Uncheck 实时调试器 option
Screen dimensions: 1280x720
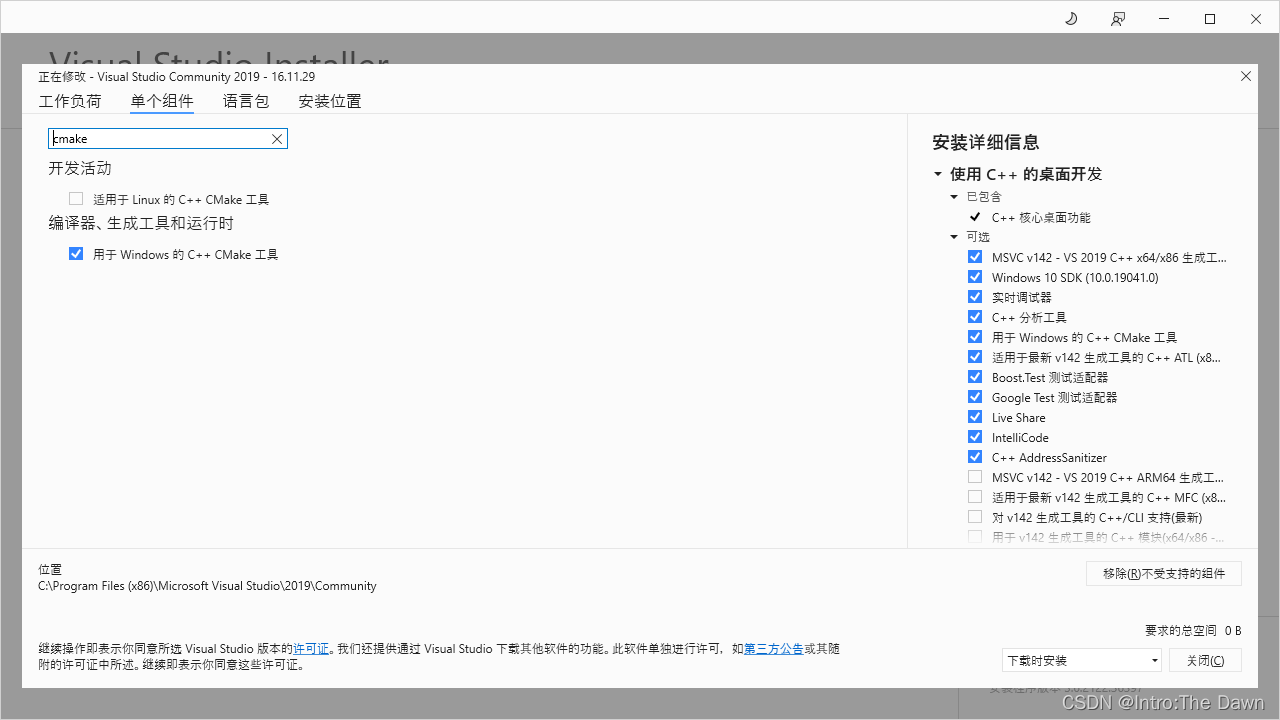975,297
